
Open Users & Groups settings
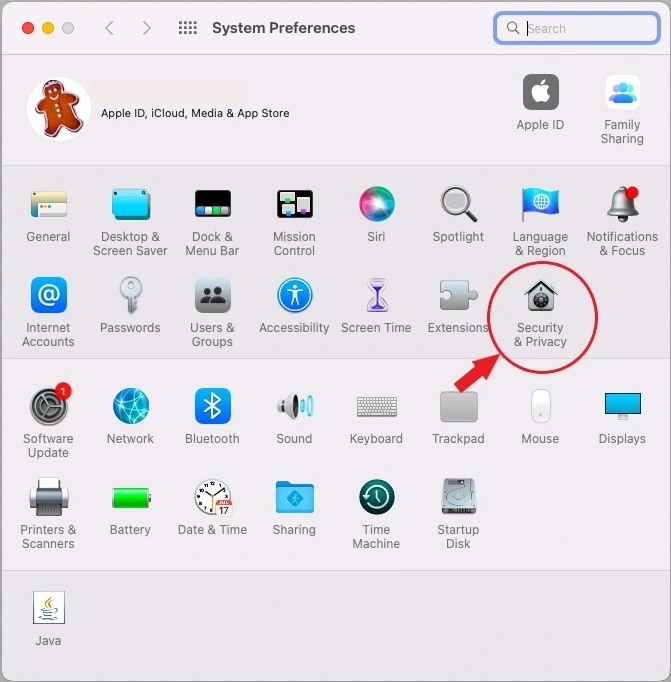[212, 295]
